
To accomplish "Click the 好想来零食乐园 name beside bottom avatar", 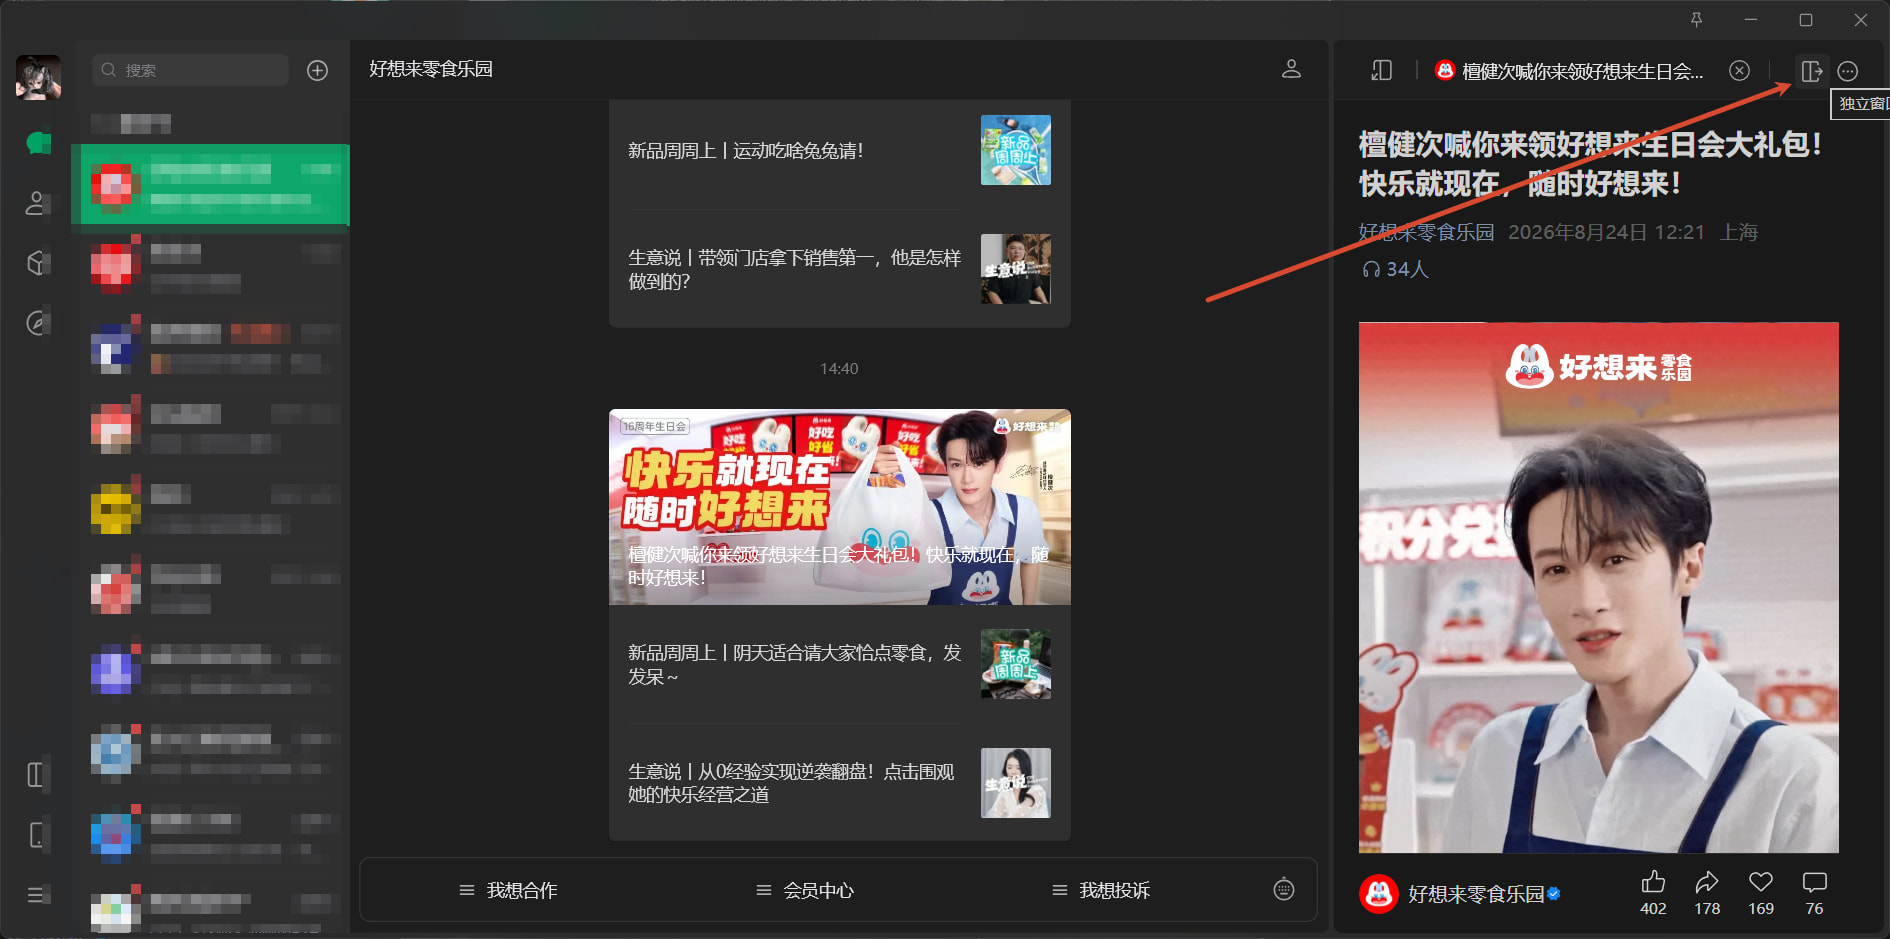I will (1476, 894).
